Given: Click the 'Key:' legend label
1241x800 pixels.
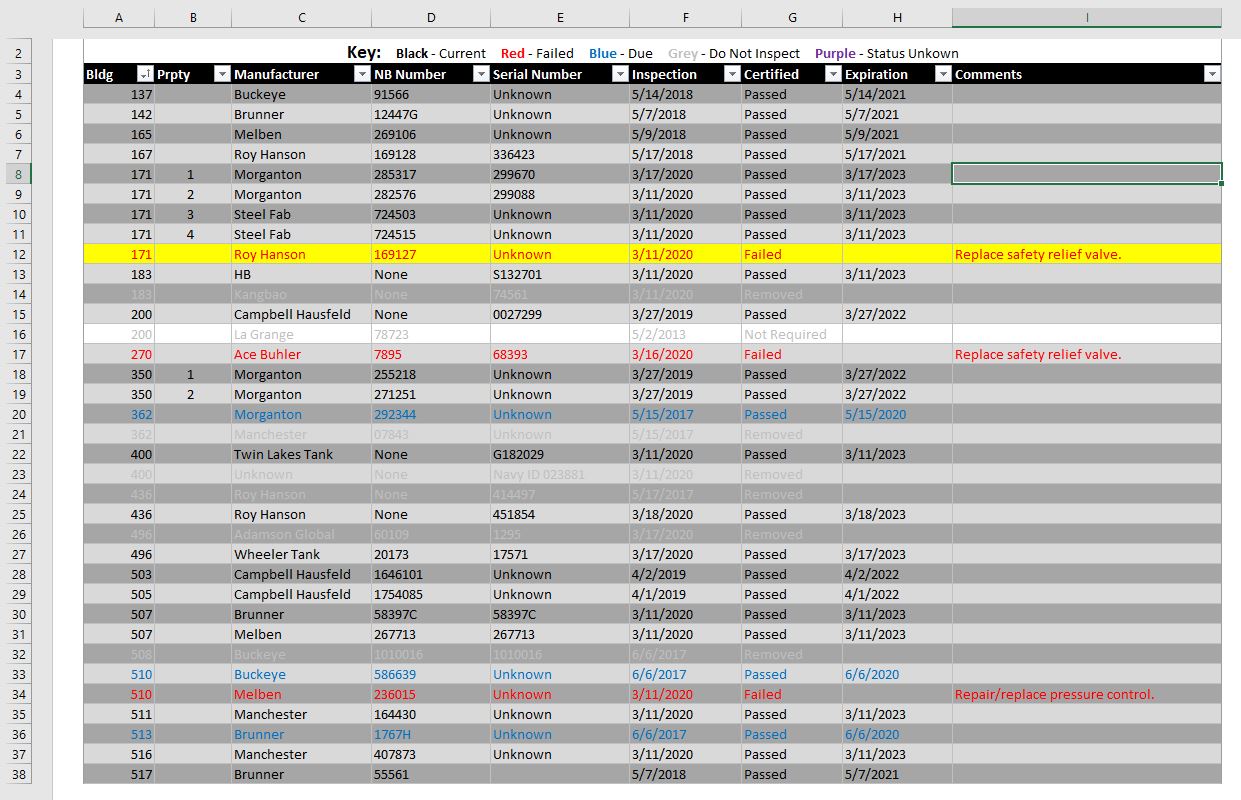Looking at the screenshot, I should pyautogui.click(x=364, y=53).
